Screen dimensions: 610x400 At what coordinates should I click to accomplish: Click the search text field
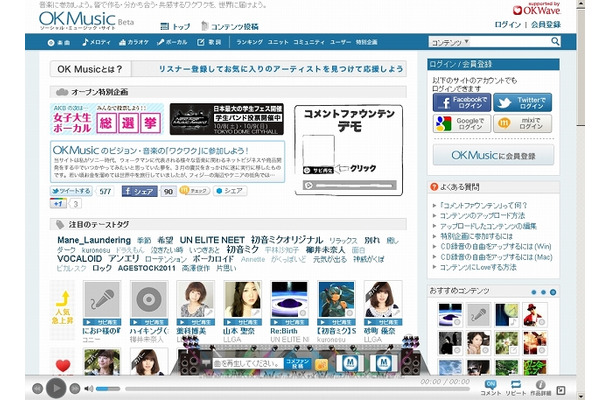pos(510,42)
